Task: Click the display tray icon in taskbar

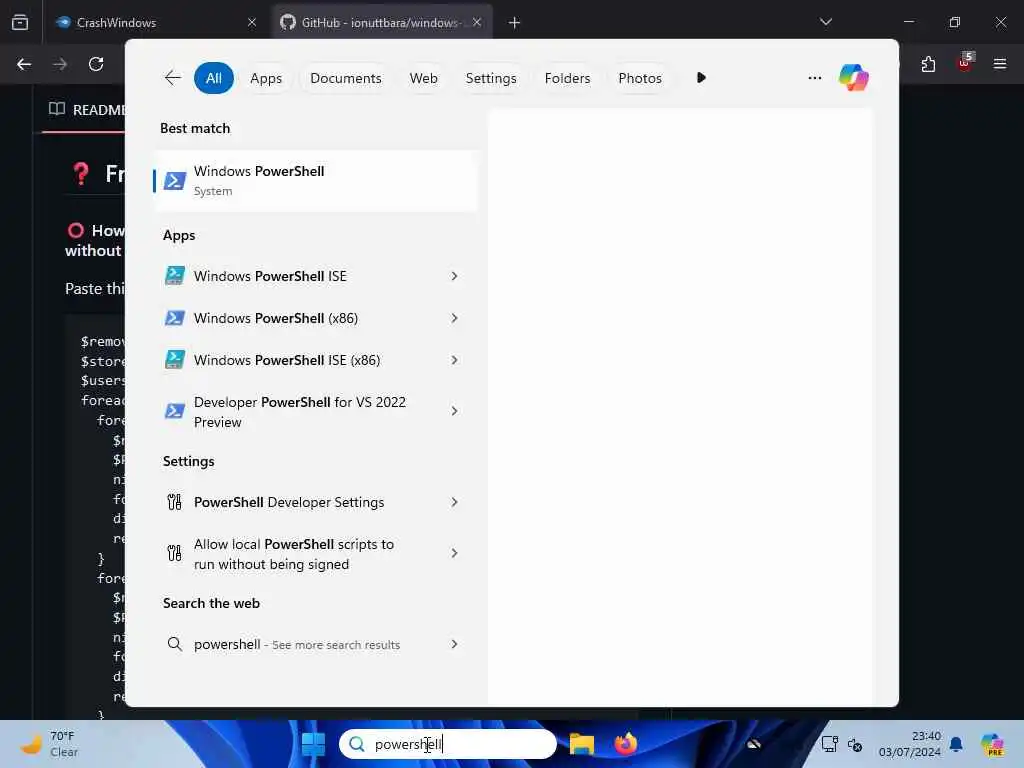Action: tap(829, 744)
